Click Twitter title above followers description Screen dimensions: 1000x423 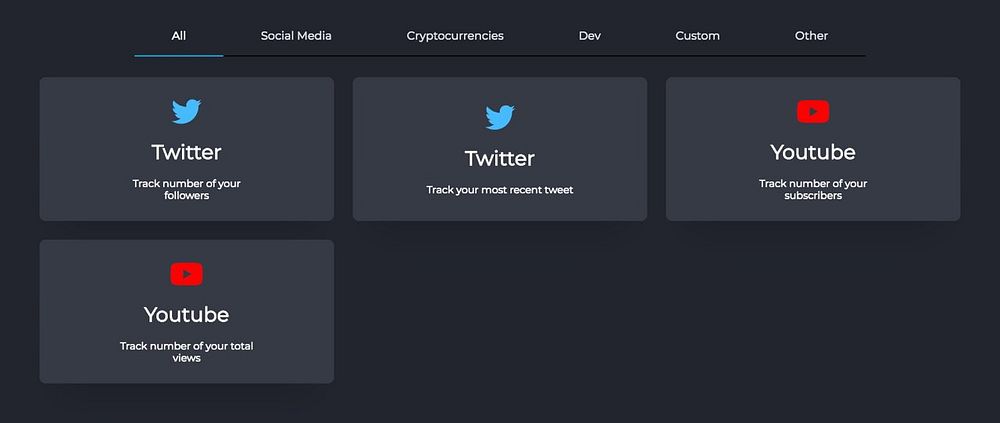tap(186, 152)
